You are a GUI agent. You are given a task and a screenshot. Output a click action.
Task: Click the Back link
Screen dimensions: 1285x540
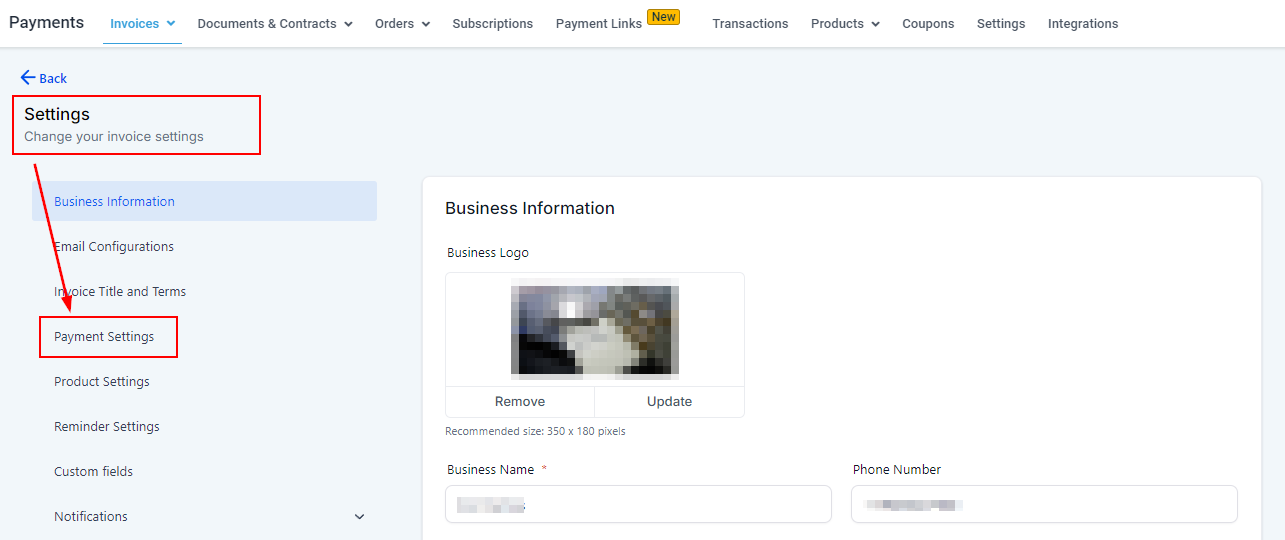tap(44, 78)
